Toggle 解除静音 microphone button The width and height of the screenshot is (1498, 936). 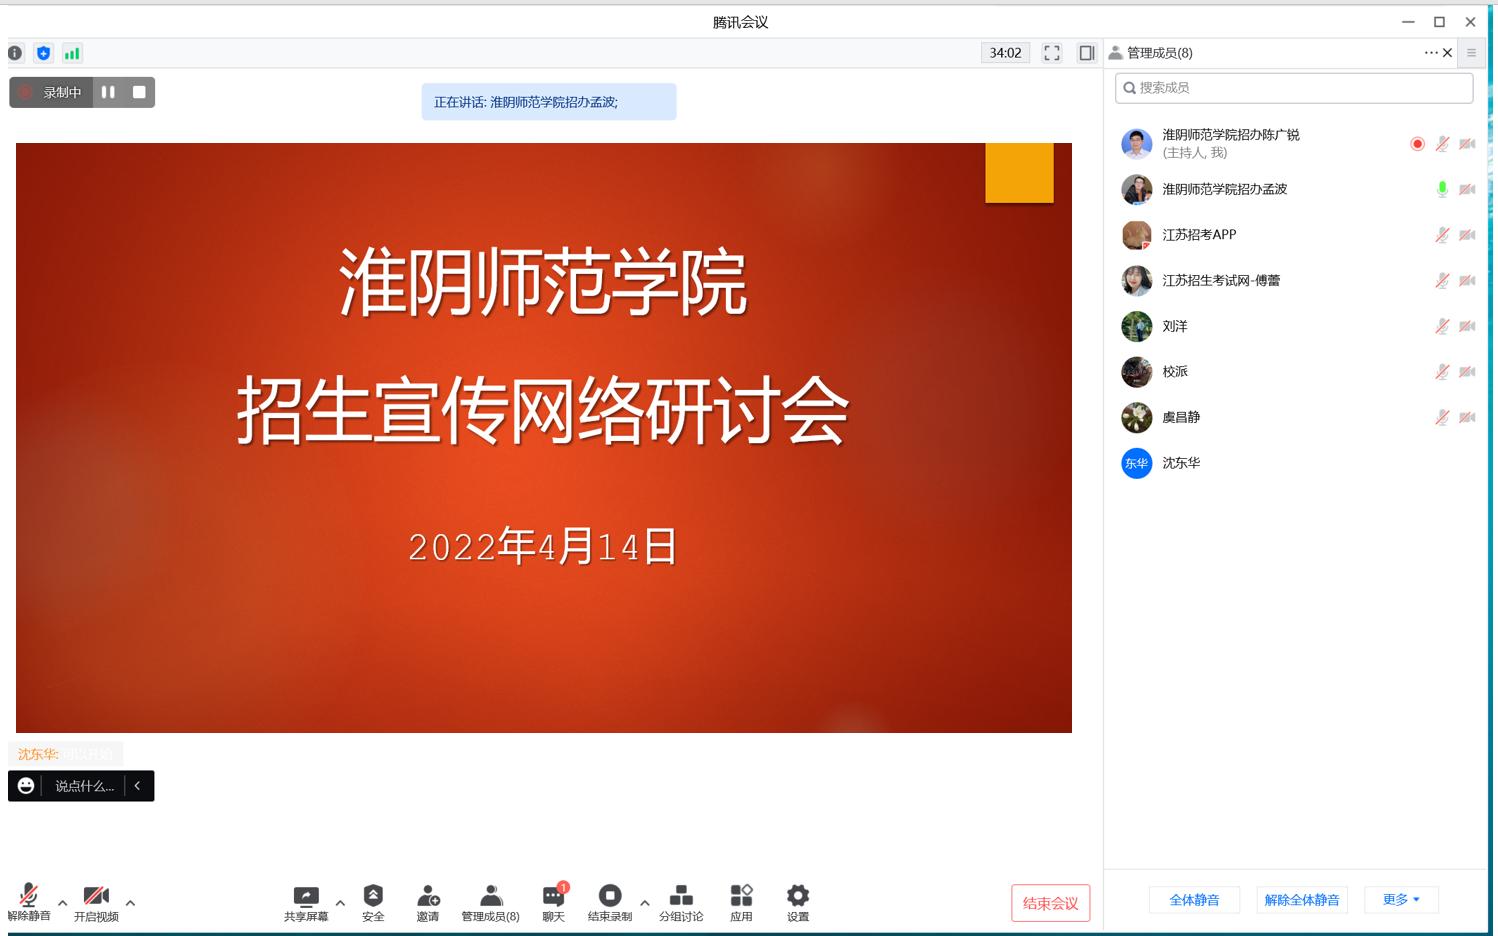[29, 896]
